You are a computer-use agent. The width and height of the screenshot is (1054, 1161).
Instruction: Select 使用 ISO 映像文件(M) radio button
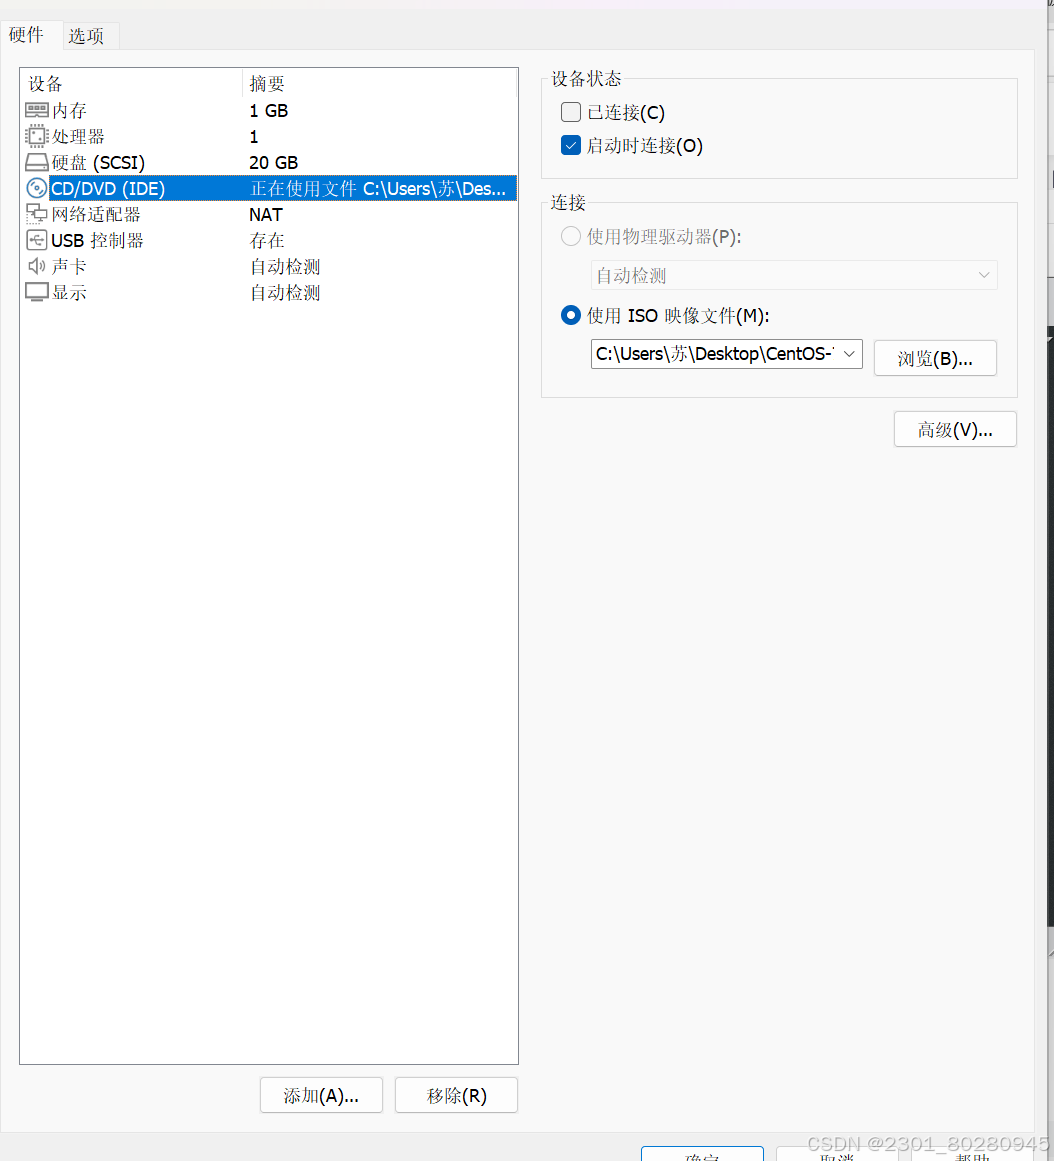(571, 316)
